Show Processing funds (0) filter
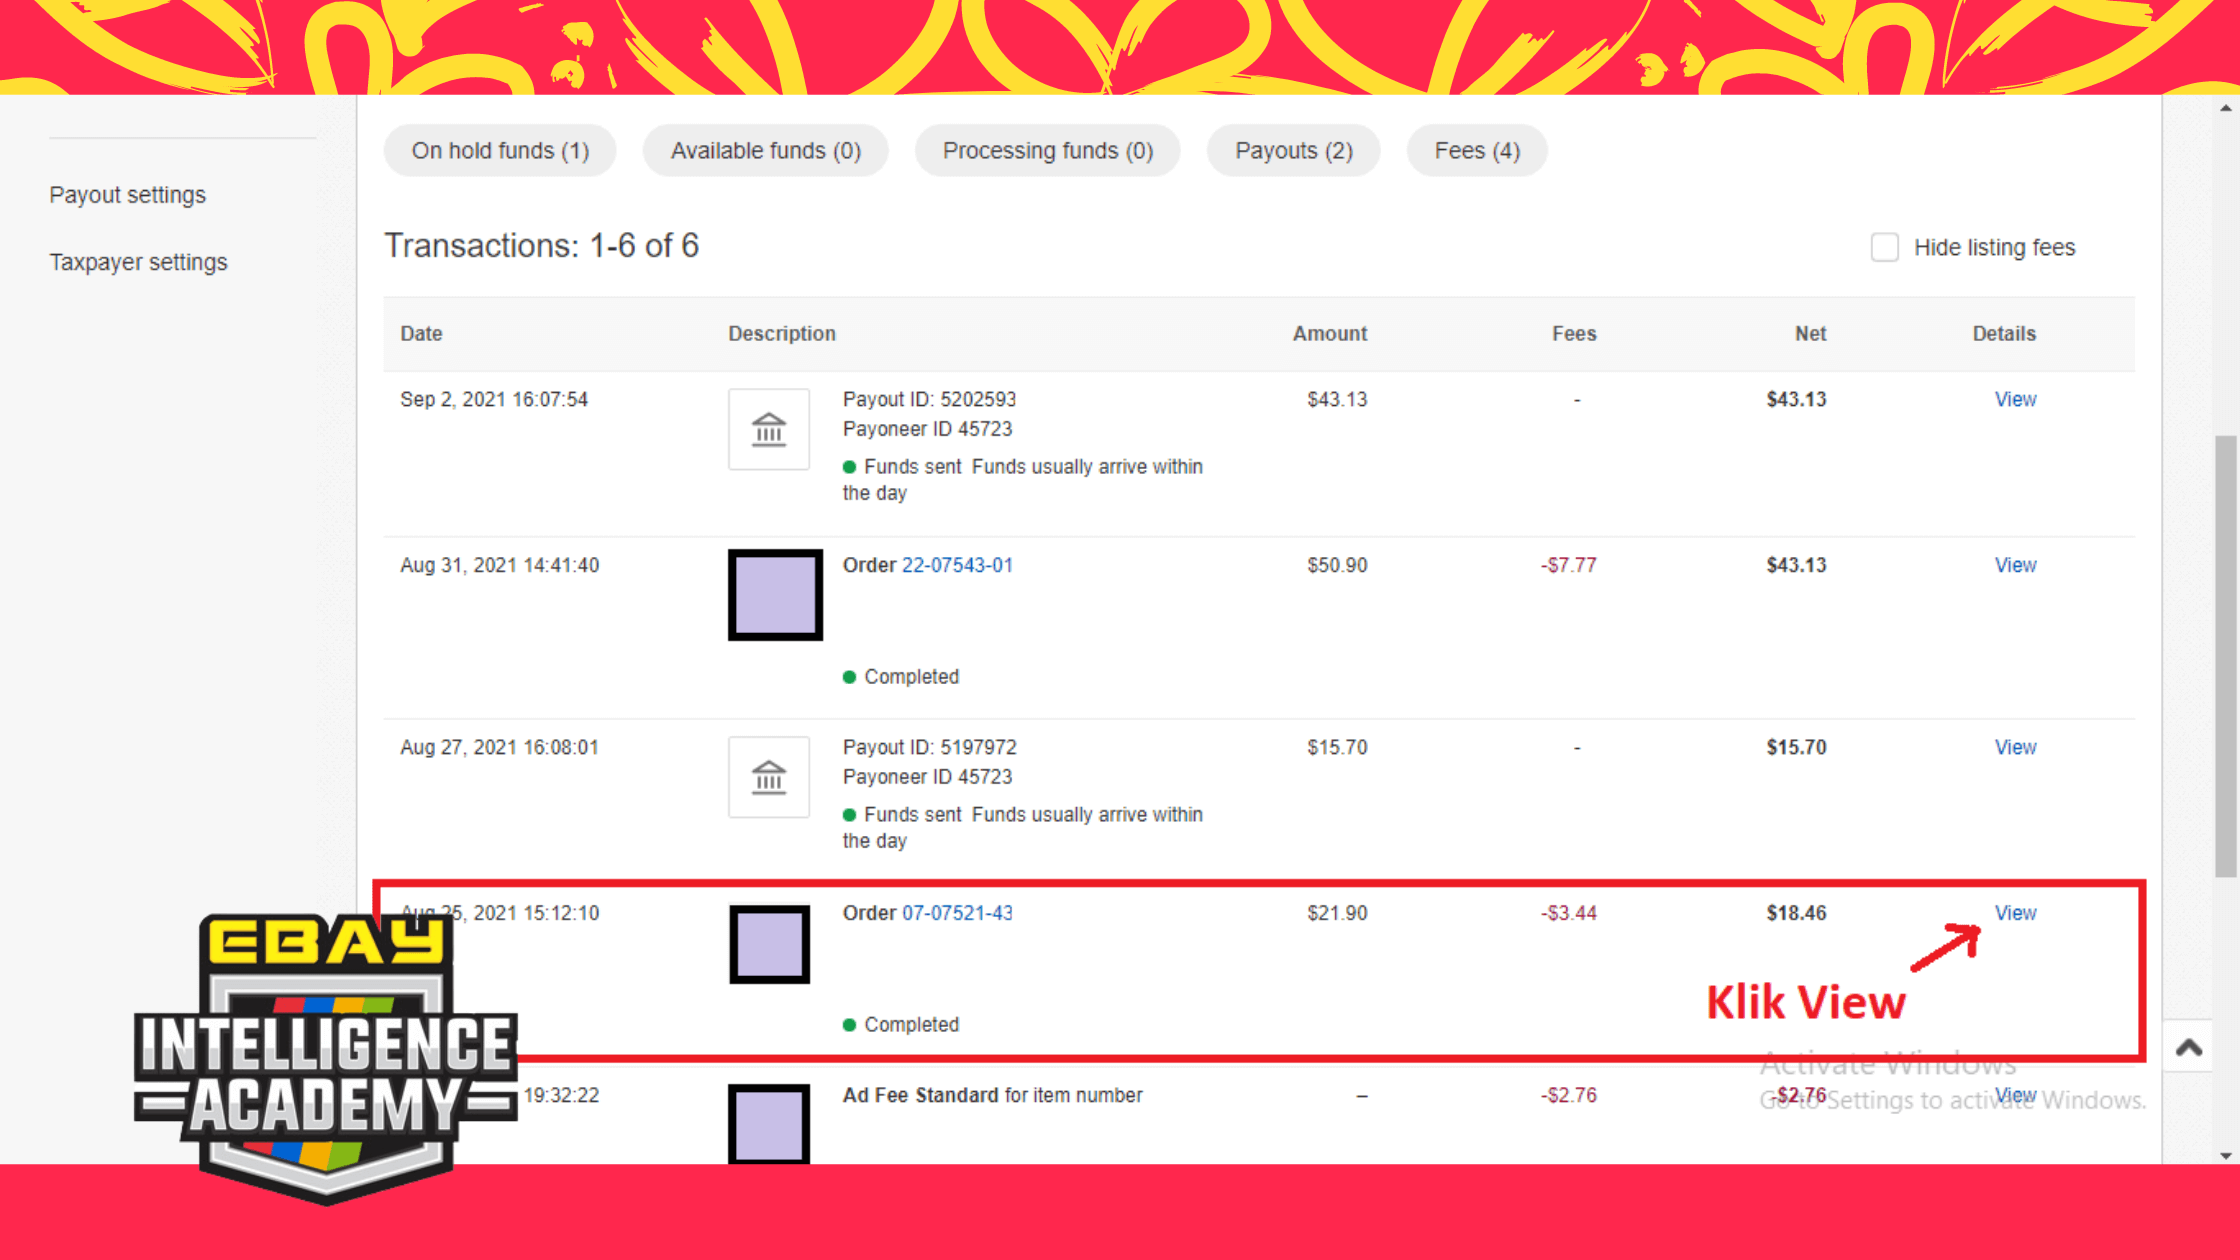2240x1260 pixels. 1047,151
